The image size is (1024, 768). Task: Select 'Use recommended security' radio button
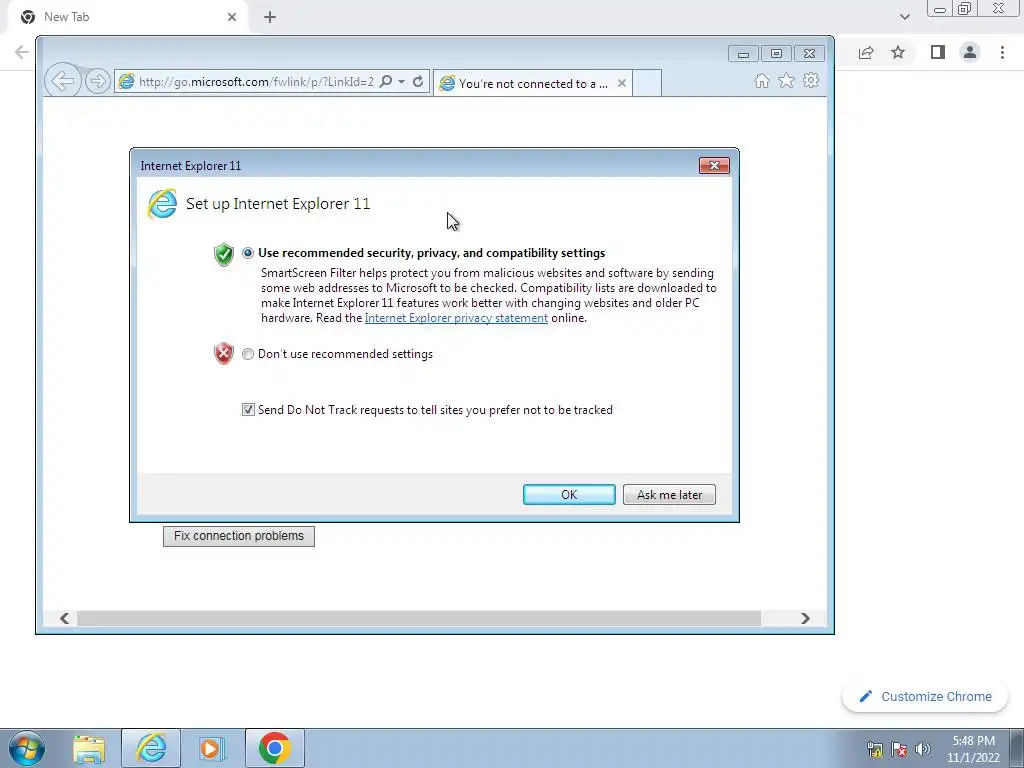click(248, 253)
